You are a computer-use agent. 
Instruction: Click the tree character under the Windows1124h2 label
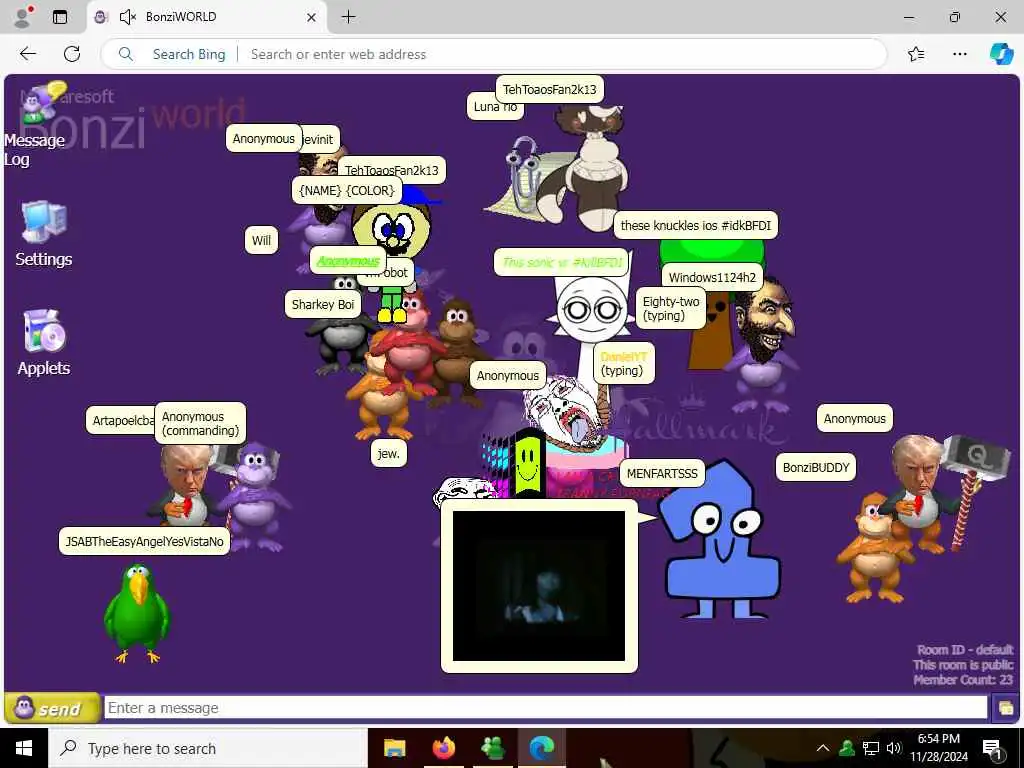711,307
